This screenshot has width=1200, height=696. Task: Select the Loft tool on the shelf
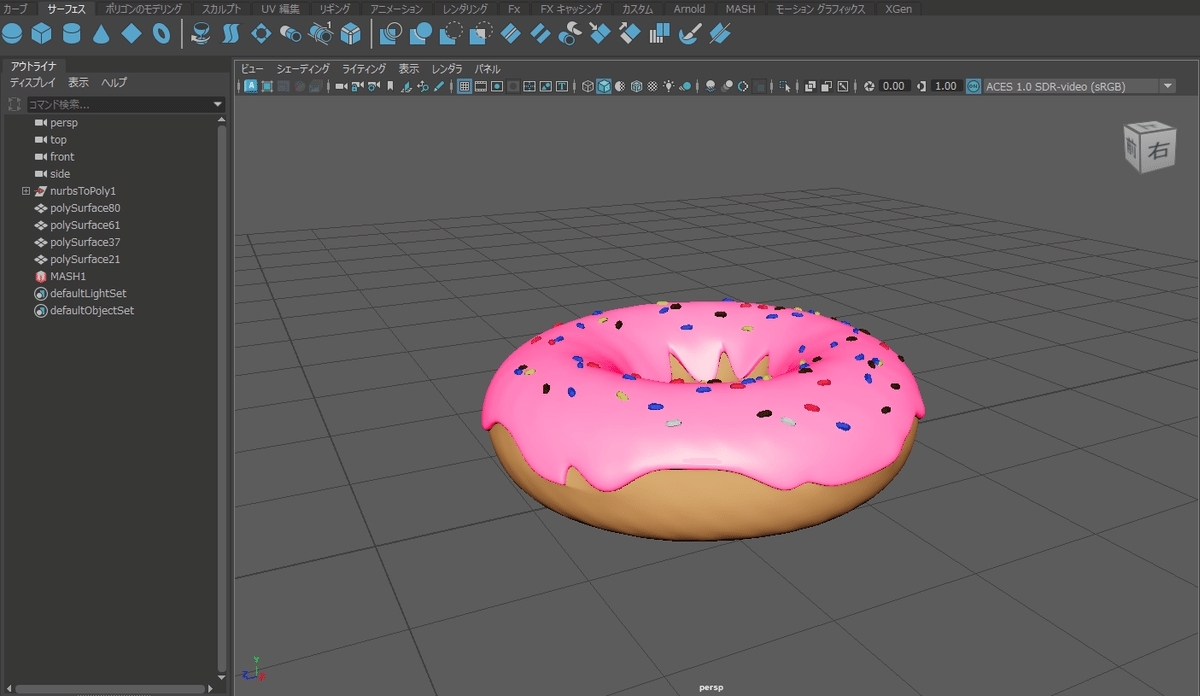[229, 33]
